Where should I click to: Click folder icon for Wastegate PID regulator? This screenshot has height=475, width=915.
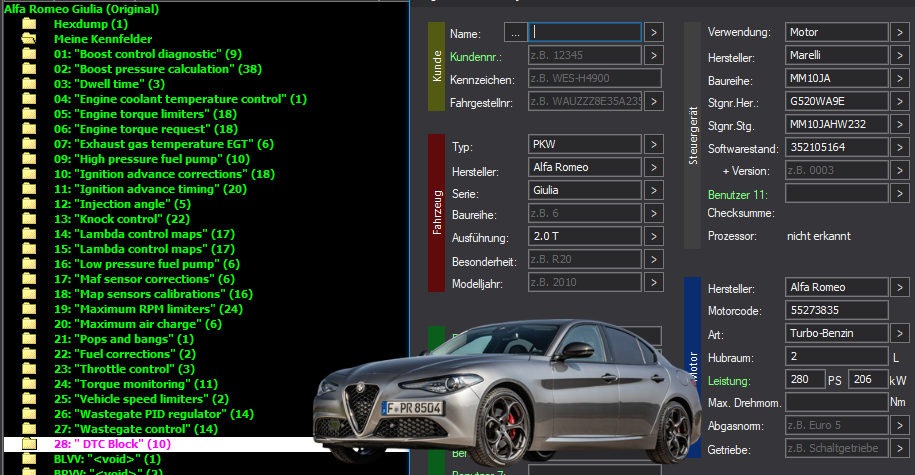[29, 414]
